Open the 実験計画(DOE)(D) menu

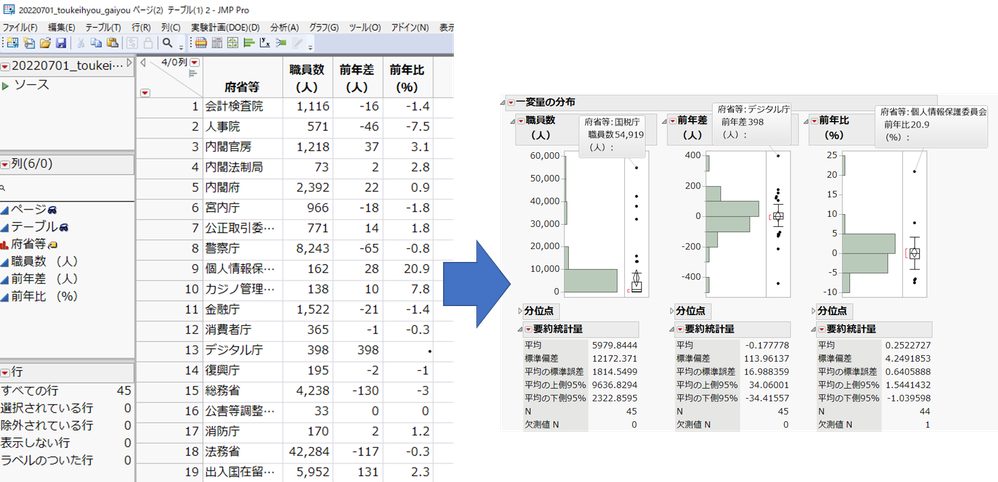coord(225,27)
